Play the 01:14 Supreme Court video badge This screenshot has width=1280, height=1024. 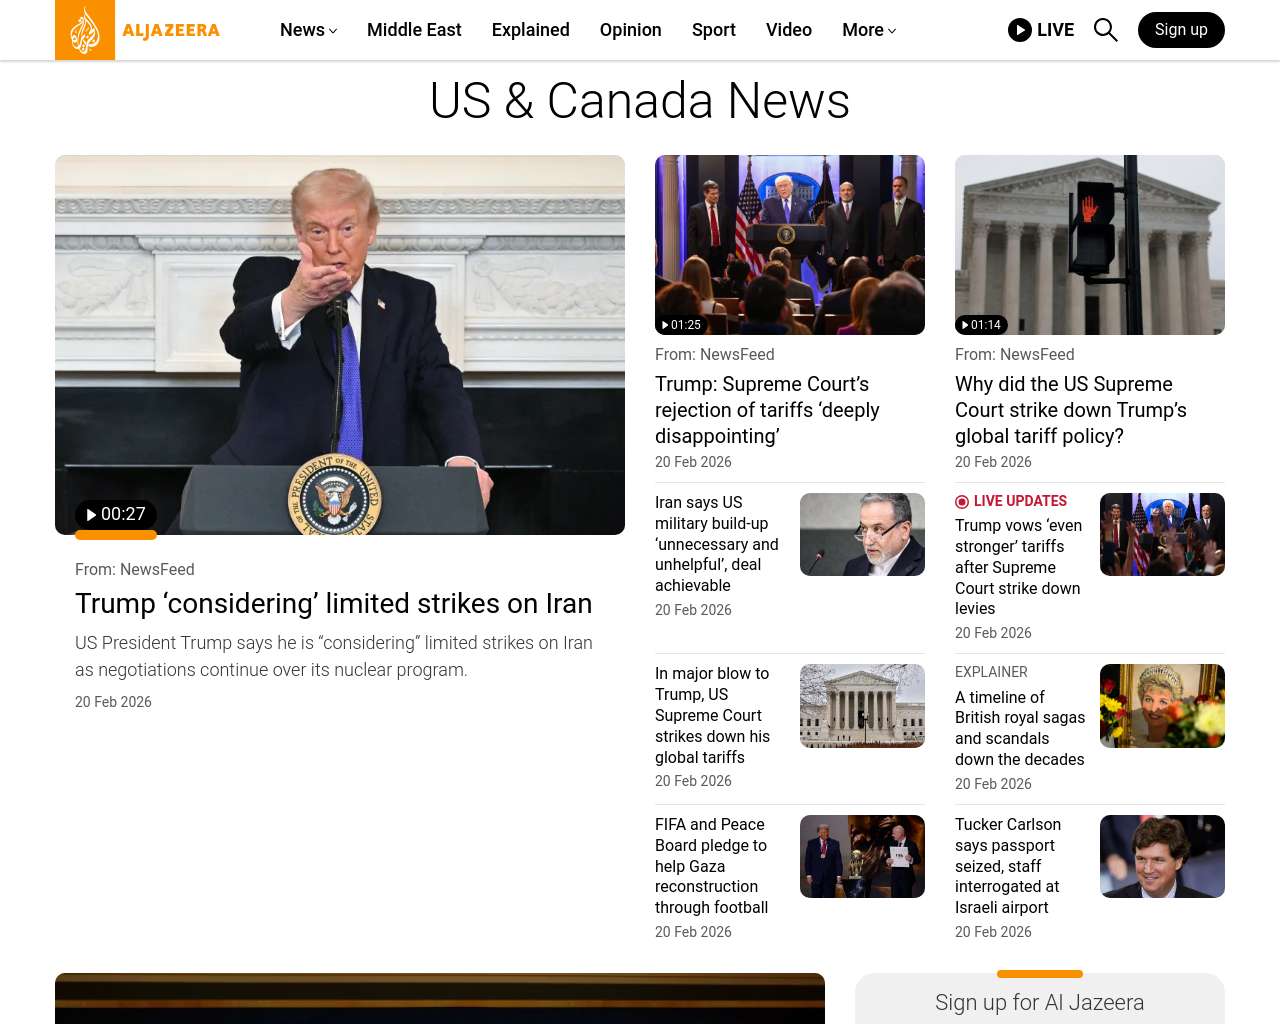981,325
